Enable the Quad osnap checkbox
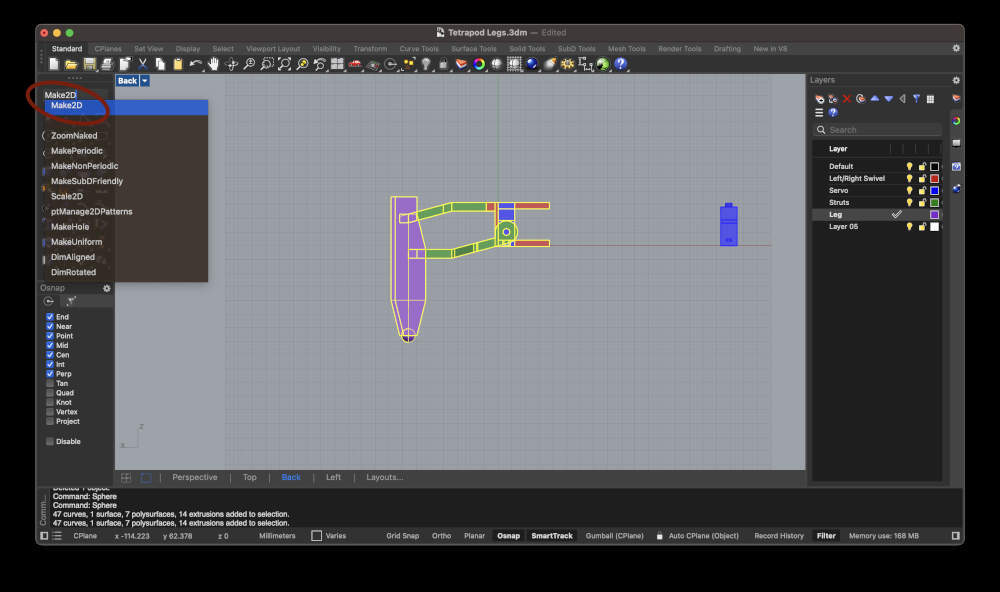The height and width of the screenshot is (592, 1000). pos(50,393)
